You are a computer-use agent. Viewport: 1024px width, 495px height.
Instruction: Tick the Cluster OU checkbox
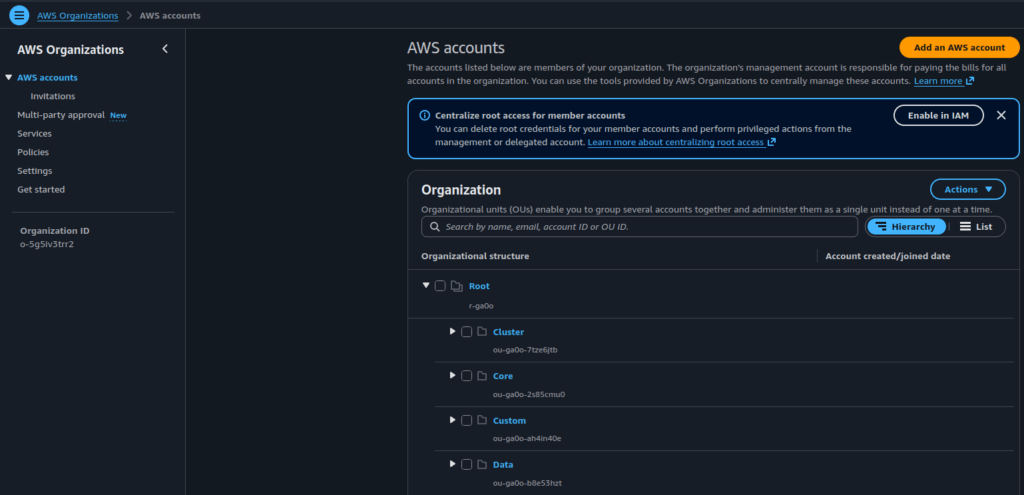click(x=466, y=332)
